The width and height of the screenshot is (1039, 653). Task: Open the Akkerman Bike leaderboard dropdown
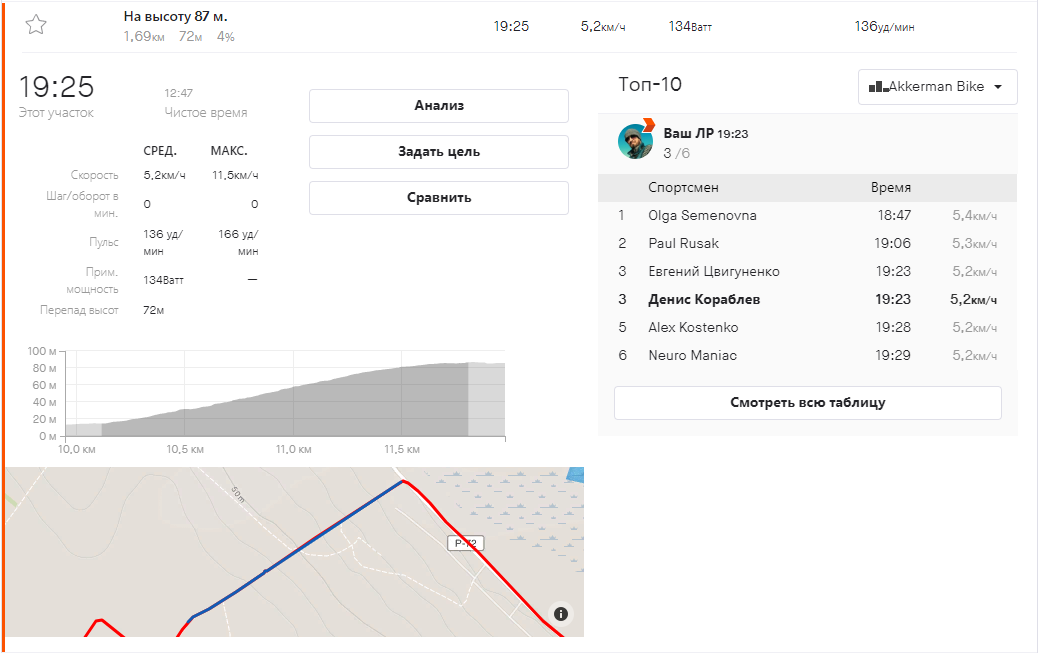click(937, 87)
